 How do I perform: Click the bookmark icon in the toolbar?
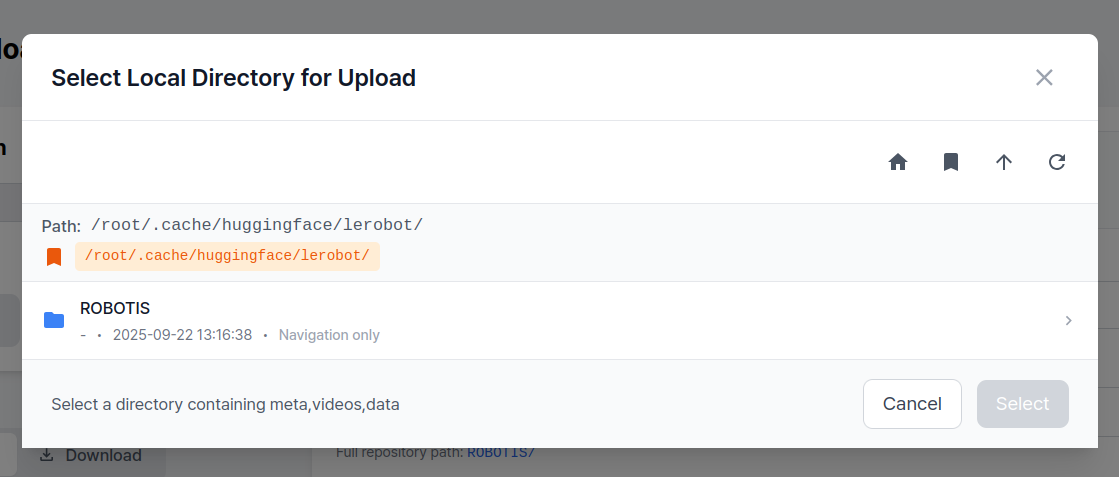(951, 162)
